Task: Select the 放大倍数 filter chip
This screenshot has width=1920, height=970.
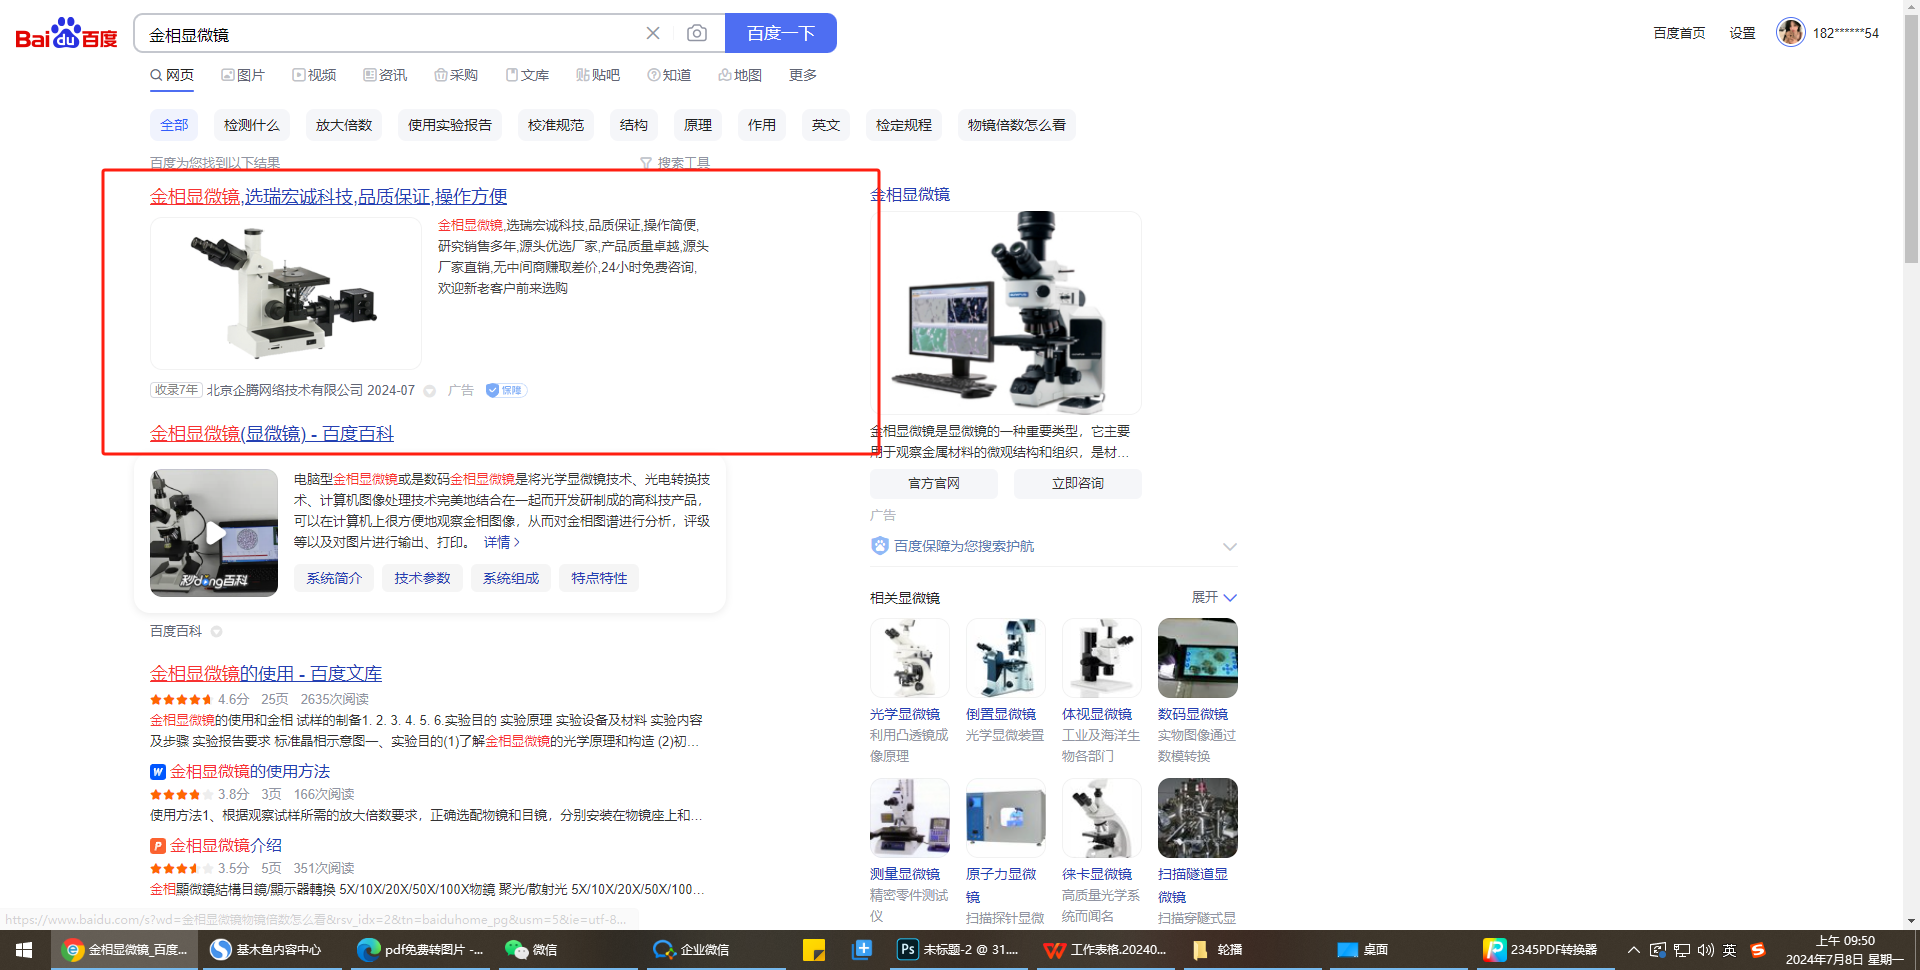Action: coord(344,125)
